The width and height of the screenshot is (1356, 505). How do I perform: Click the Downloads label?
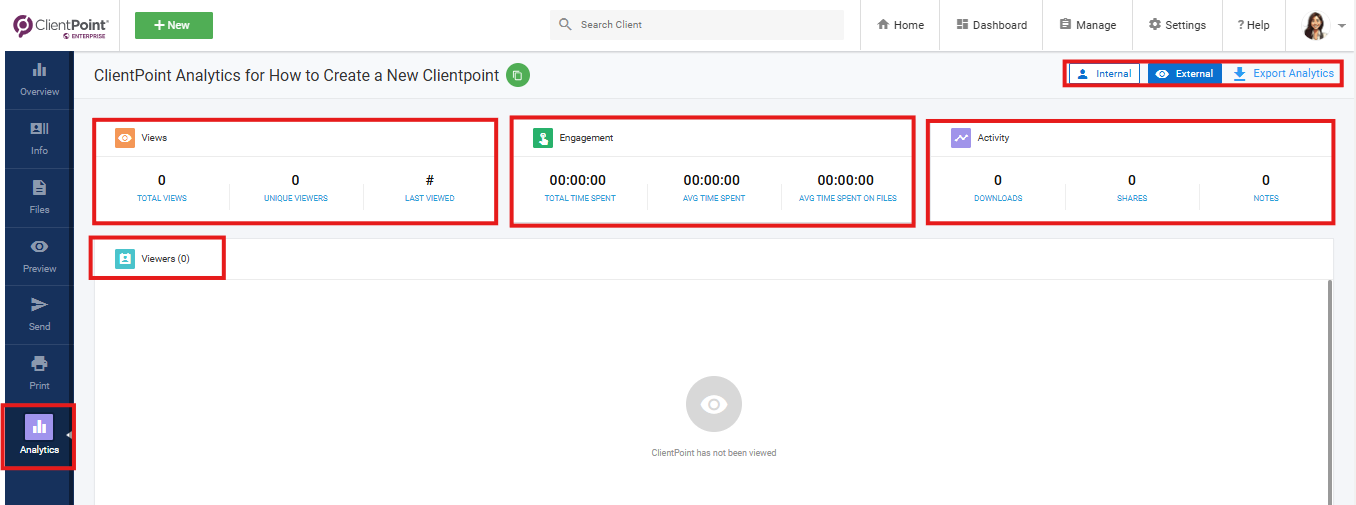click(998, 198)
